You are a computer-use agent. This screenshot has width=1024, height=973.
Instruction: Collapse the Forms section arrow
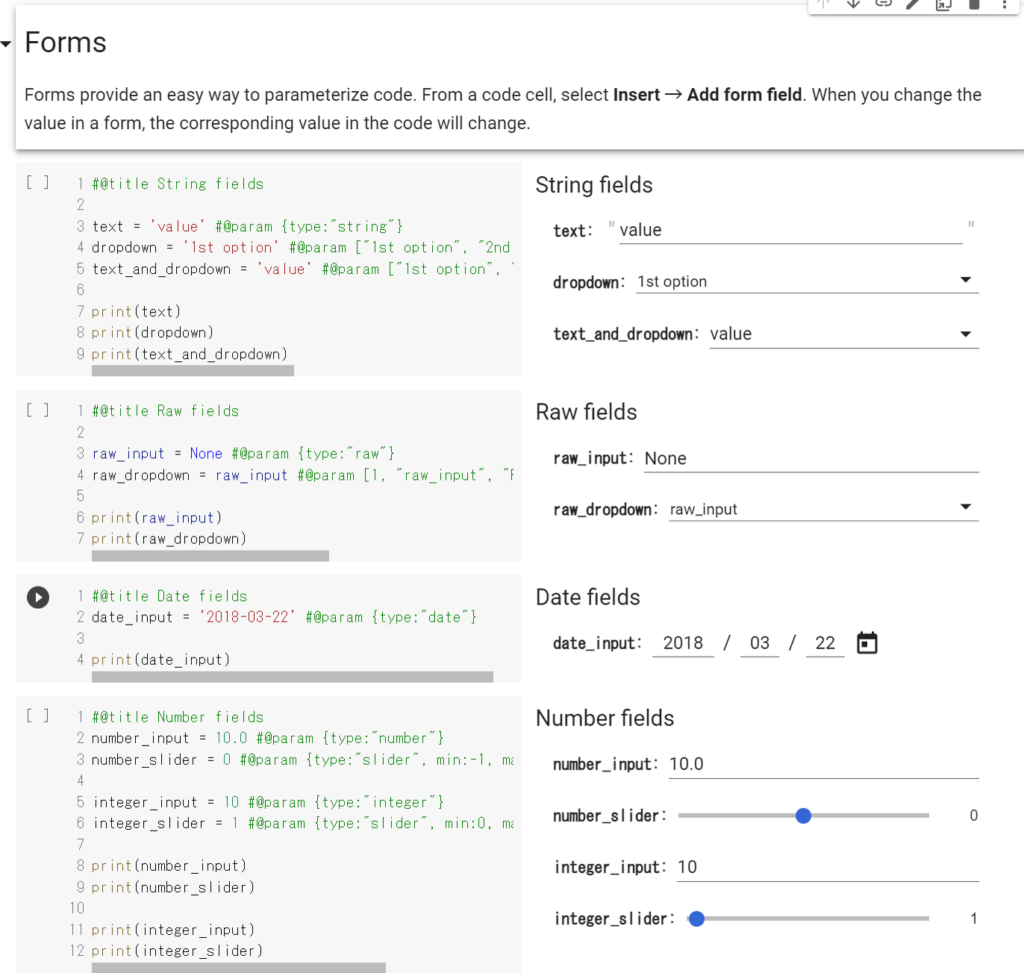(6, 44)
